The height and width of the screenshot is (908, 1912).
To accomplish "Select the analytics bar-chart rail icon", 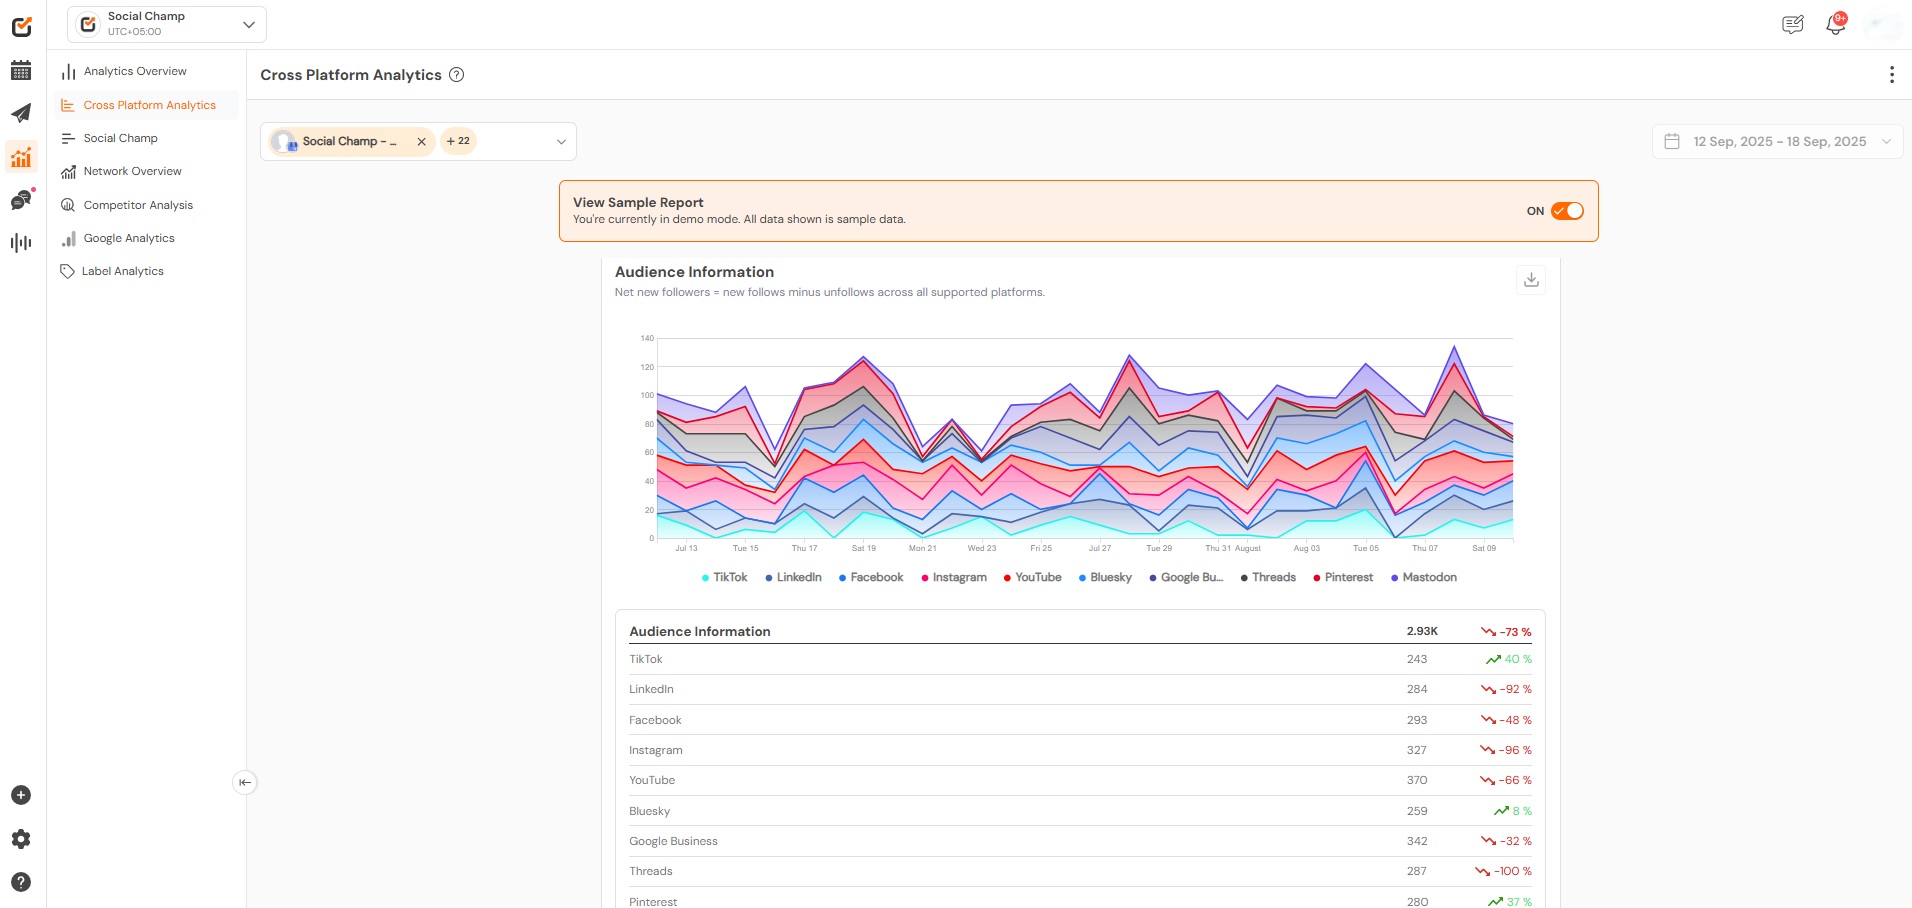I will 21,157.
